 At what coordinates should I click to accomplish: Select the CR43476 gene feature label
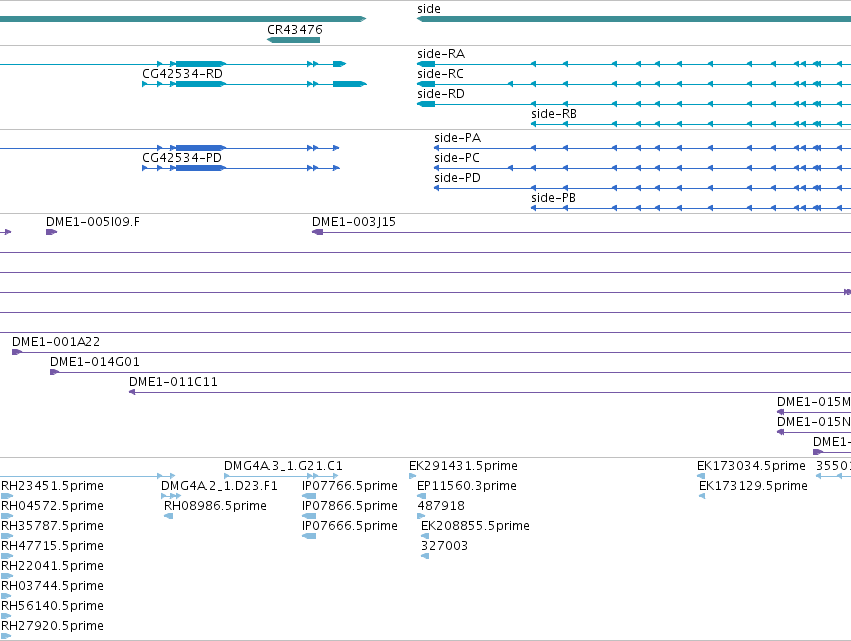[x=295, y=29]
